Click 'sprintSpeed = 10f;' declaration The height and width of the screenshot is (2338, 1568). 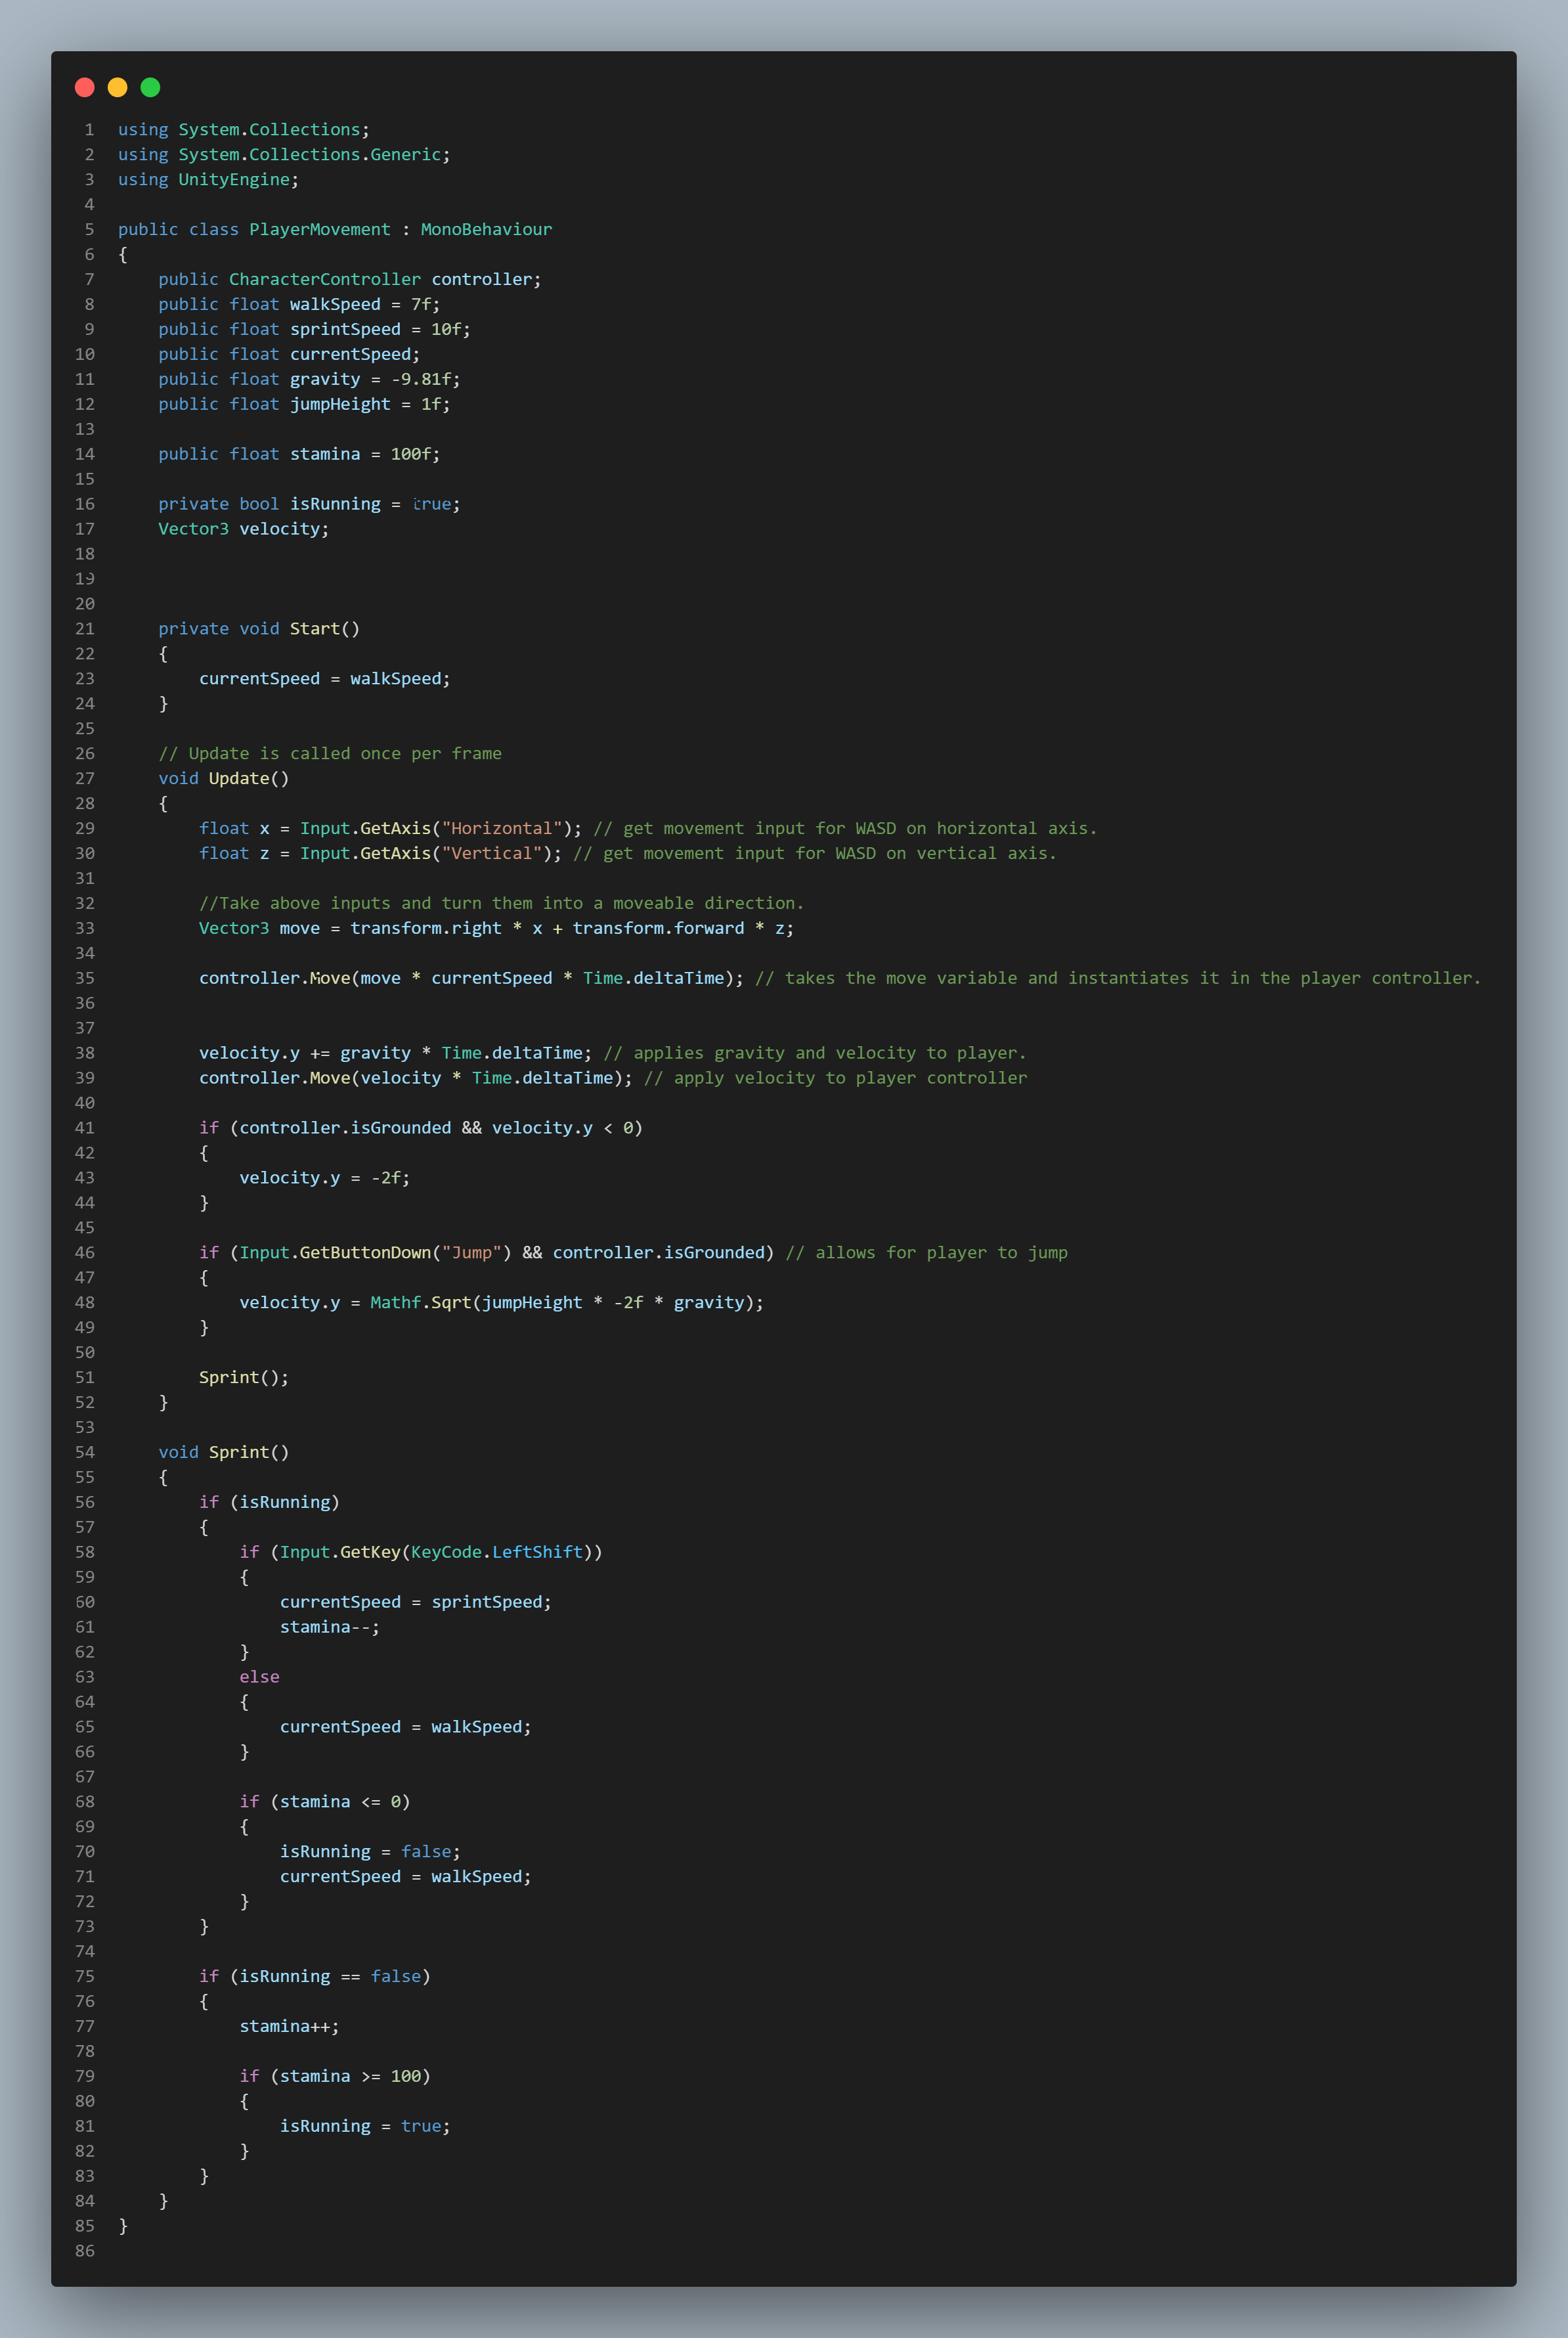(x=380, y=329)
